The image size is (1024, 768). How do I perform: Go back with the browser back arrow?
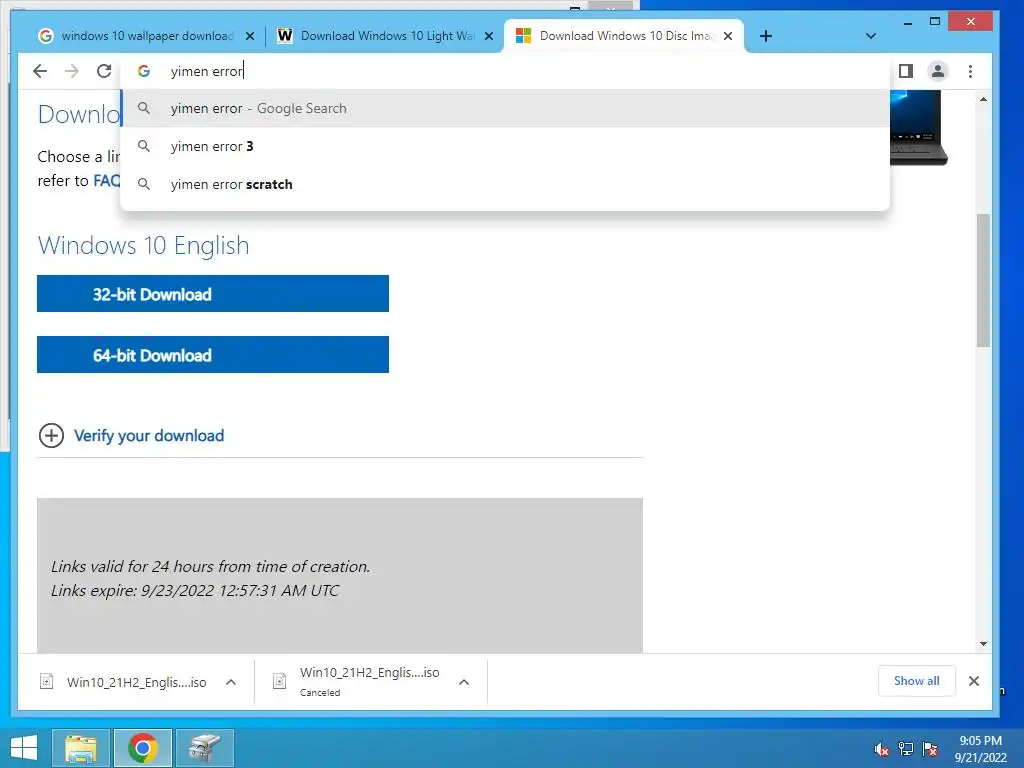click(x=40, y=71)
